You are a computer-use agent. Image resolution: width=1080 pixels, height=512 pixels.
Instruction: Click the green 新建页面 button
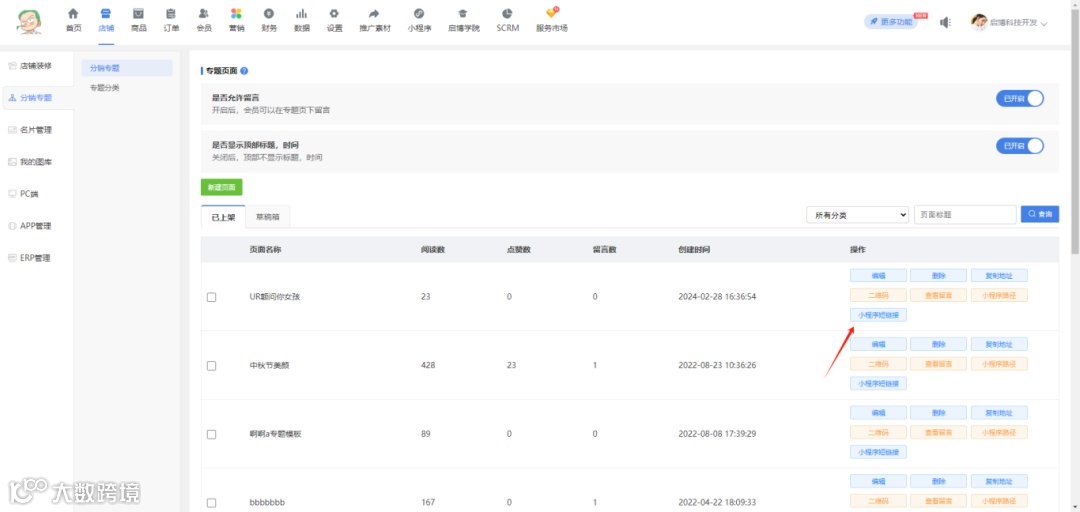coord(222,187)
